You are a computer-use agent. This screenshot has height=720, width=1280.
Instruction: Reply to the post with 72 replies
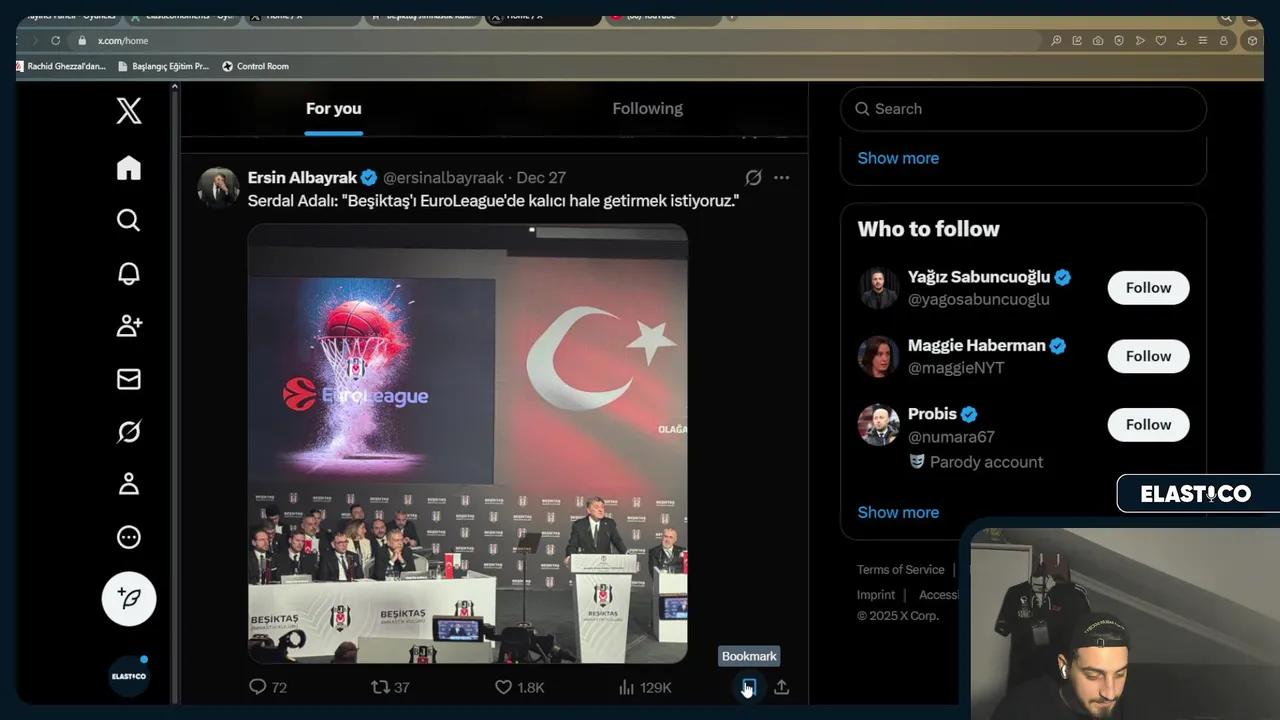pos(267,687)
